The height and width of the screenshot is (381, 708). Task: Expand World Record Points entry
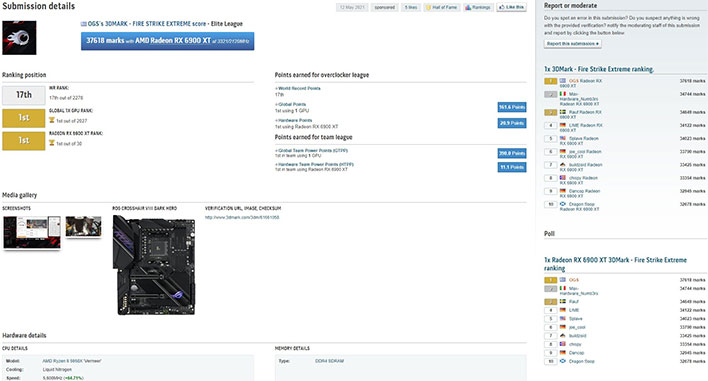[298, 88]
